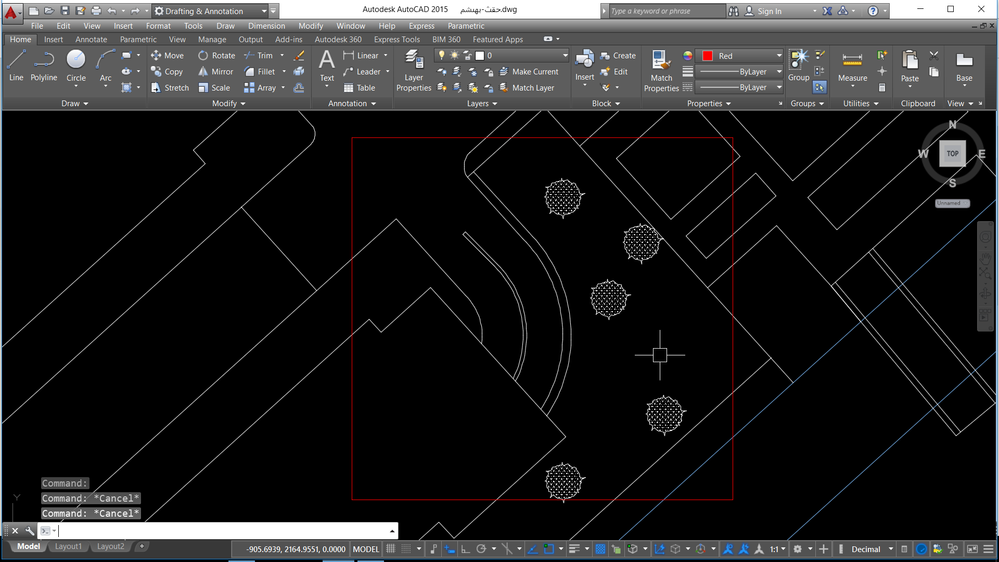
Task: Click the Leader tool
Action: [361, 71]
